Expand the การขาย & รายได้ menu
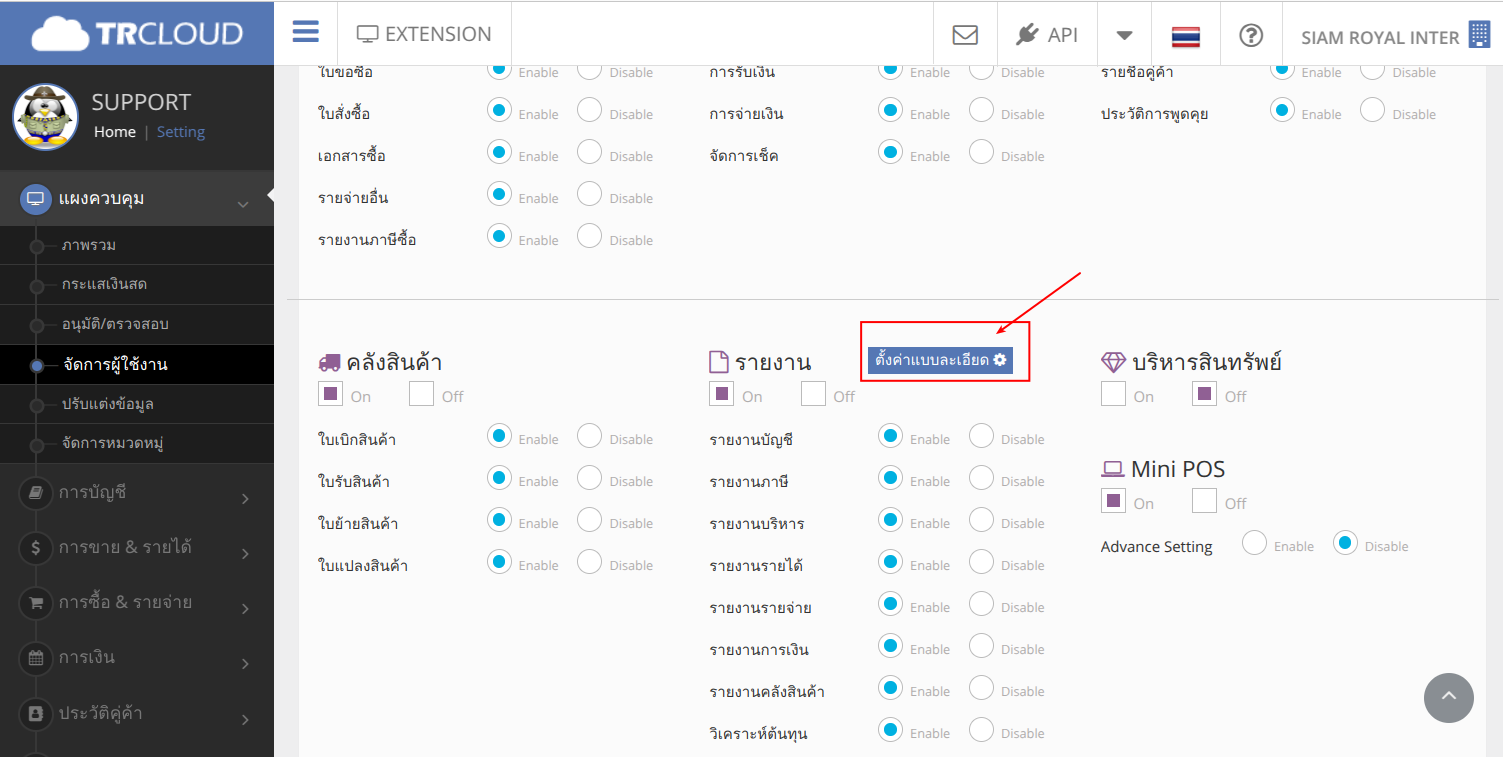Viewport: 1503px width, 757px height. tap(136, 548)
